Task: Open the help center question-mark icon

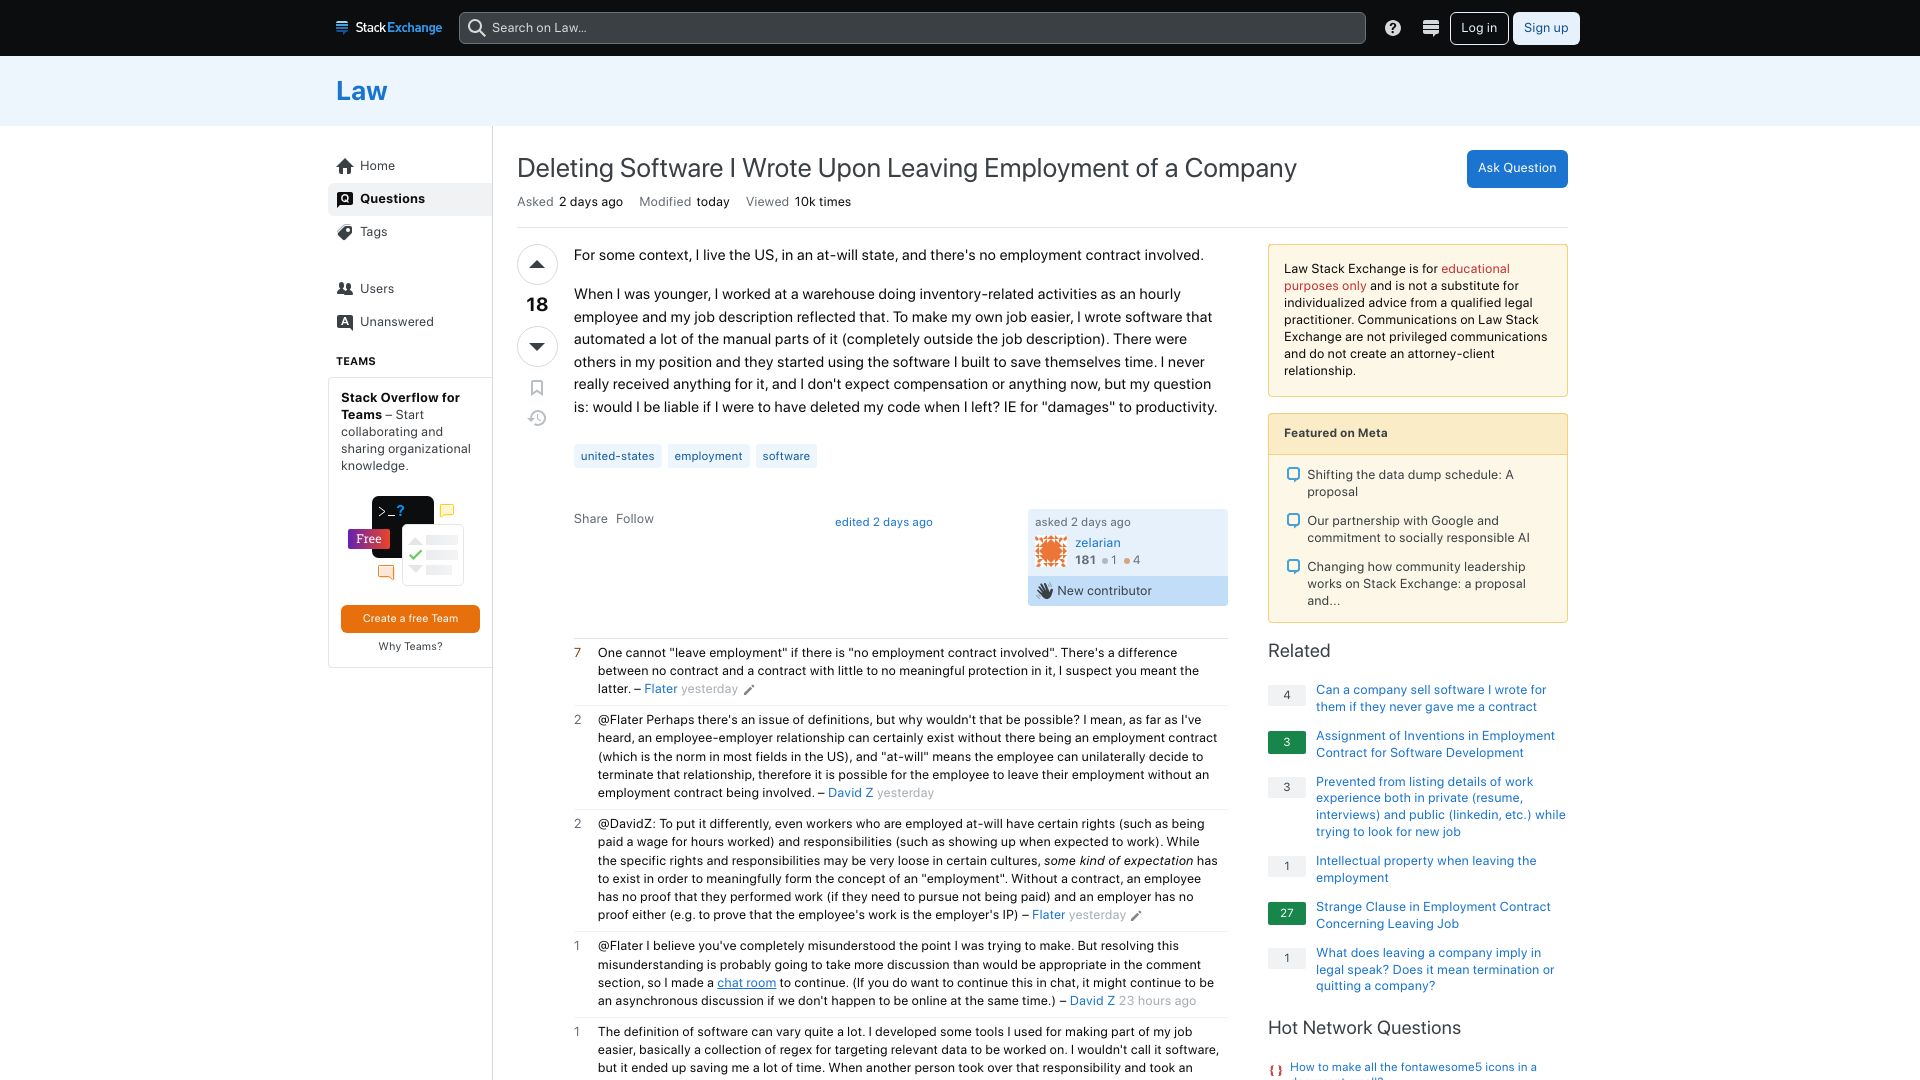Action: click(1393, 28)
